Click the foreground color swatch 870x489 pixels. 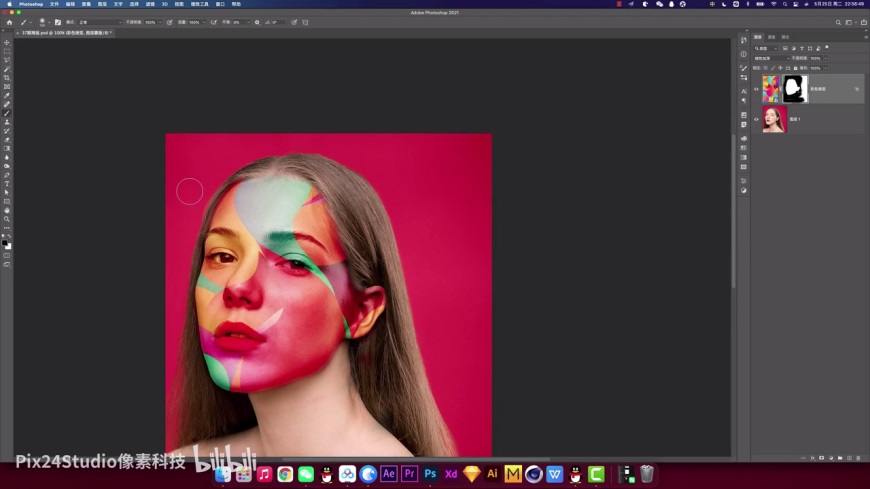tap(5, 241)
